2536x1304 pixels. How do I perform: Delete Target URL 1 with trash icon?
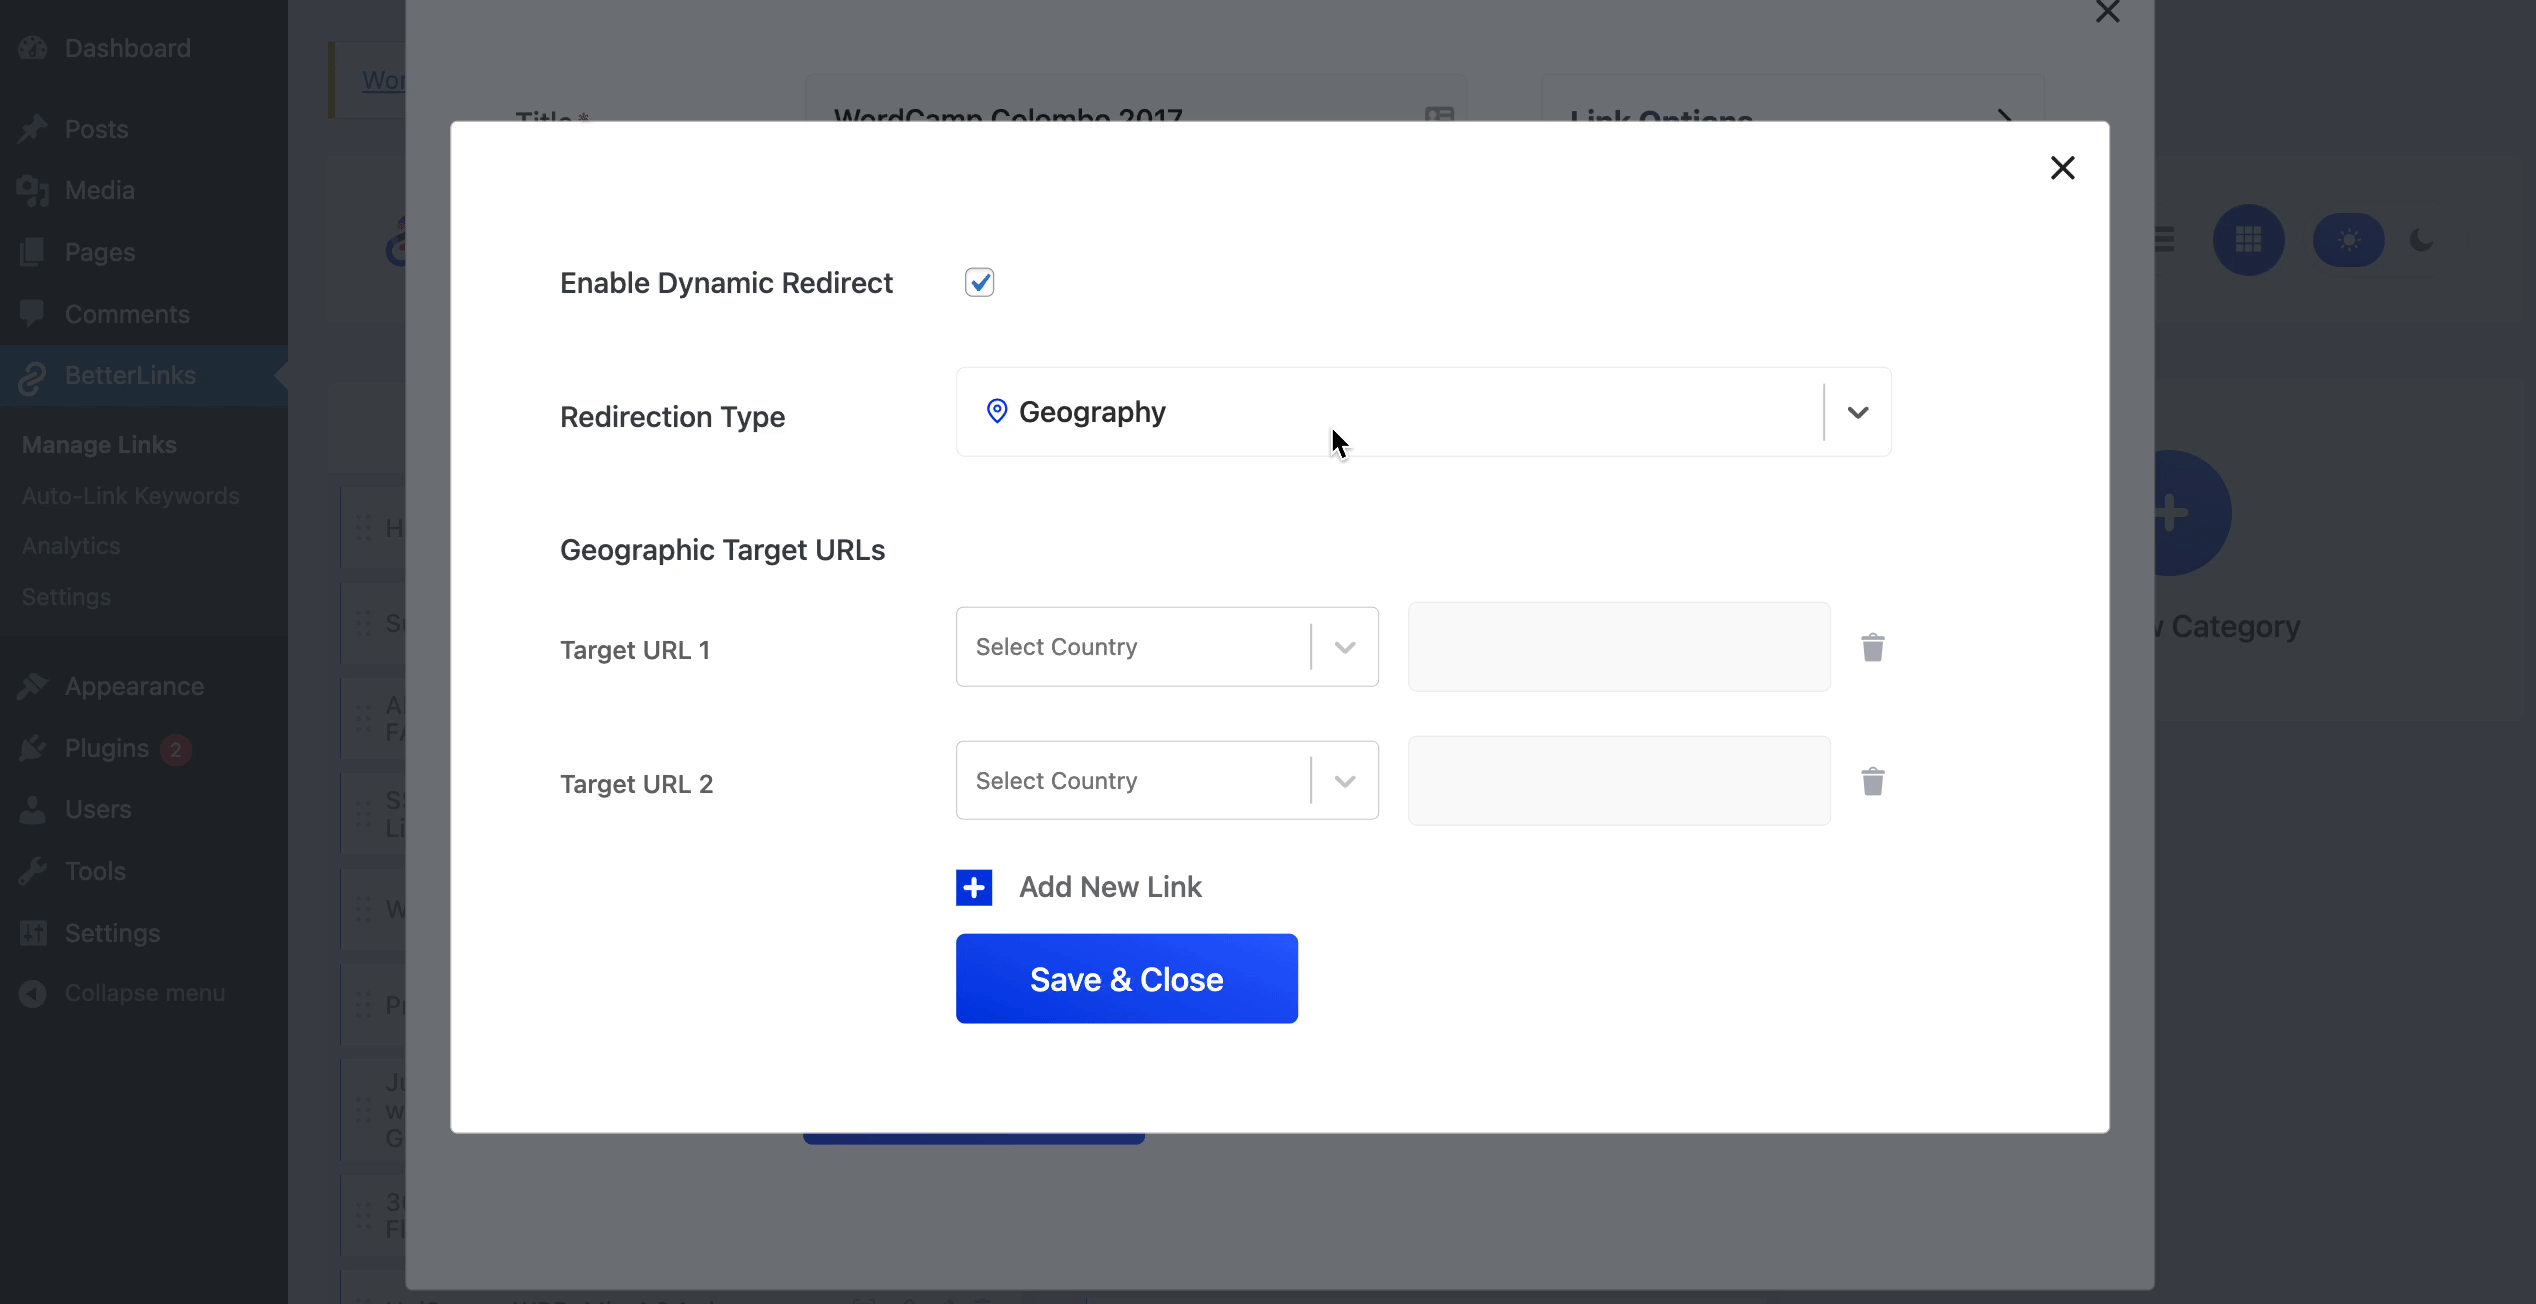[1872, 648]
